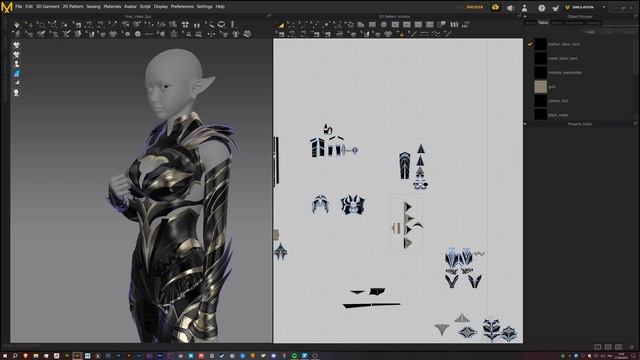Toggle the bottom icon of 3D view side toolbar
This screenshot has width=640, height=360.
[x=16, y=93]
